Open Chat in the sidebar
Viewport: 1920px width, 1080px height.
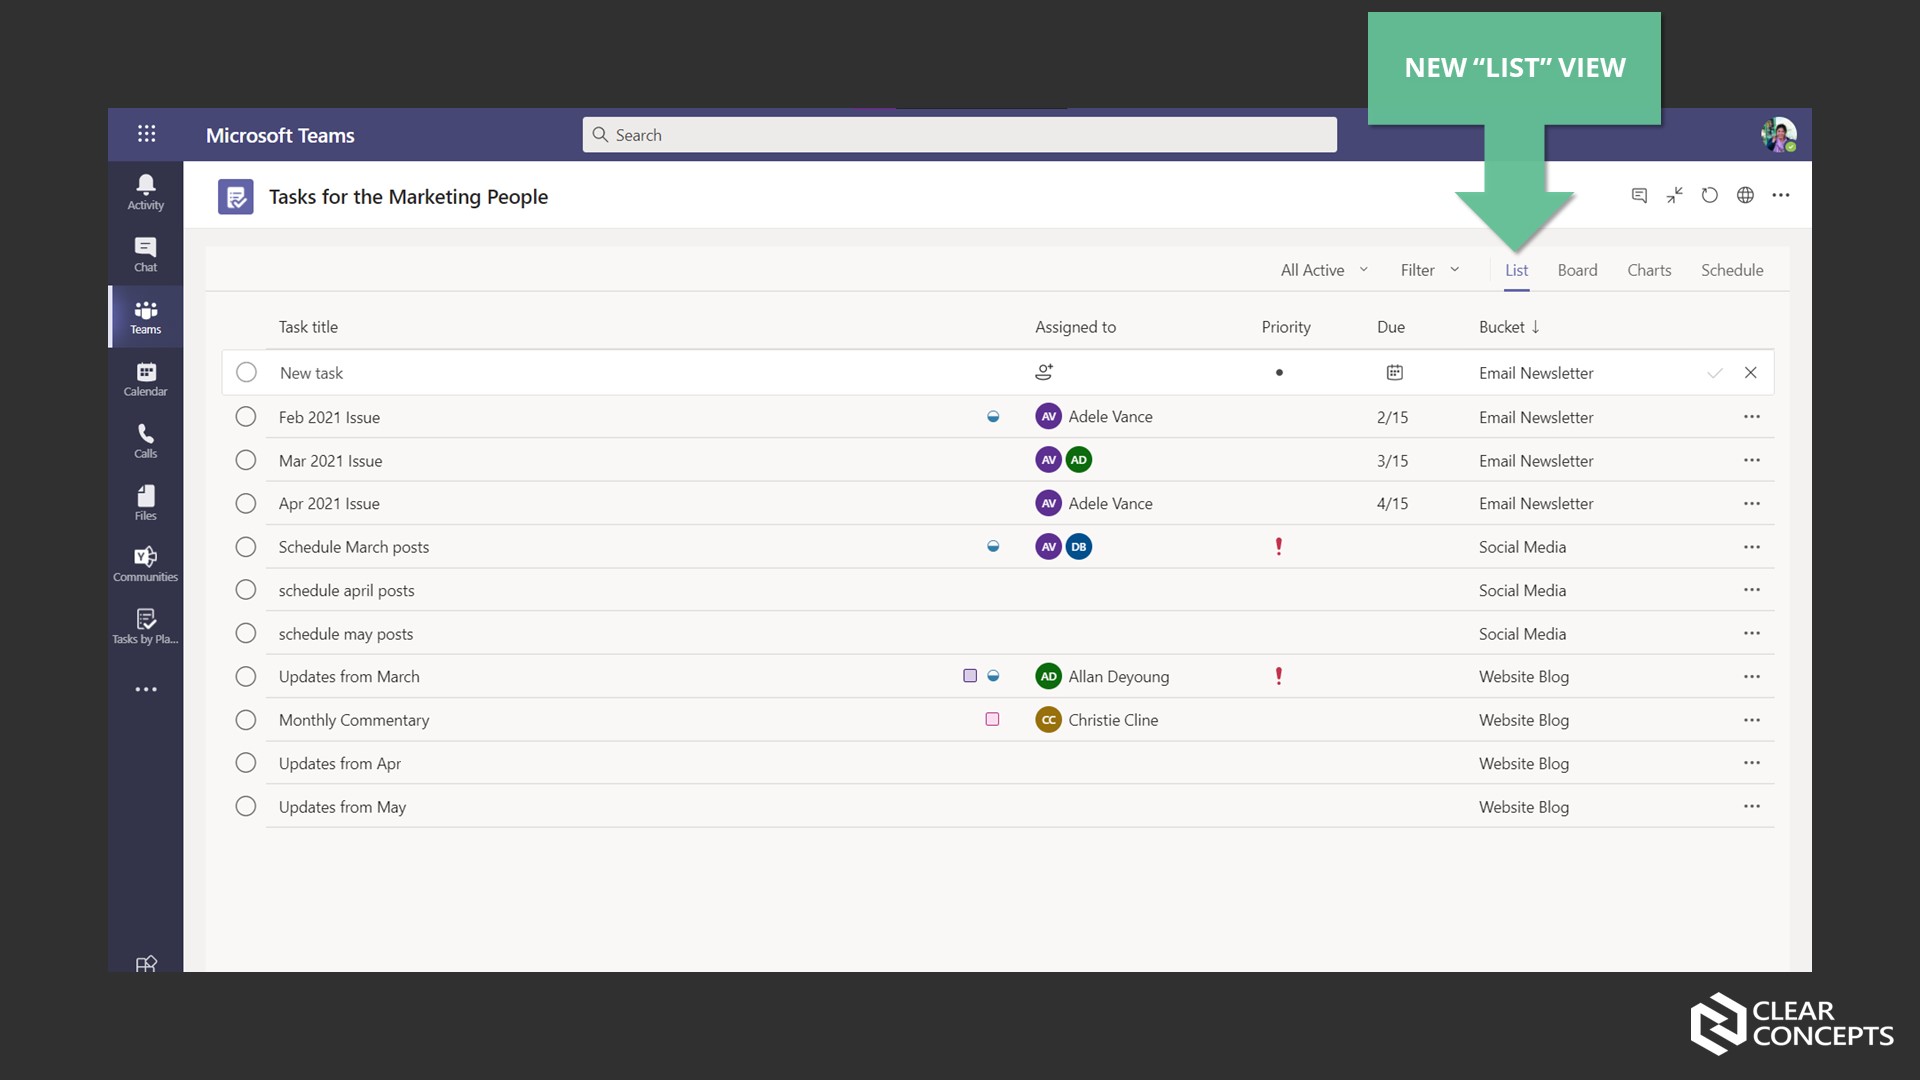pyautogui.click(x=145, y=254)
